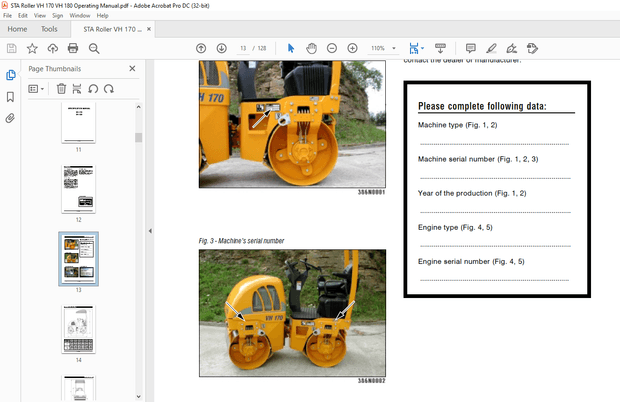This screenshot has height=402, width=620.
Task: Open the zoom level 110% dropdown
Action: (x=395, y=48)
